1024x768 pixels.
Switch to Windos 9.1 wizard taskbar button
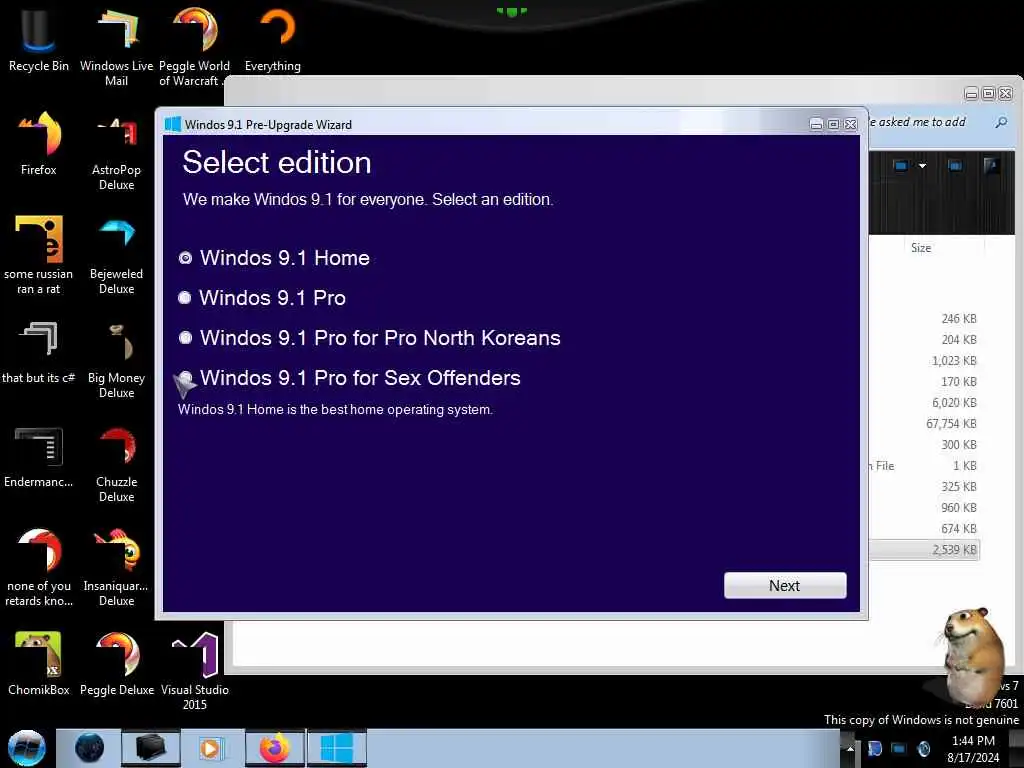(x=337, y=748)
